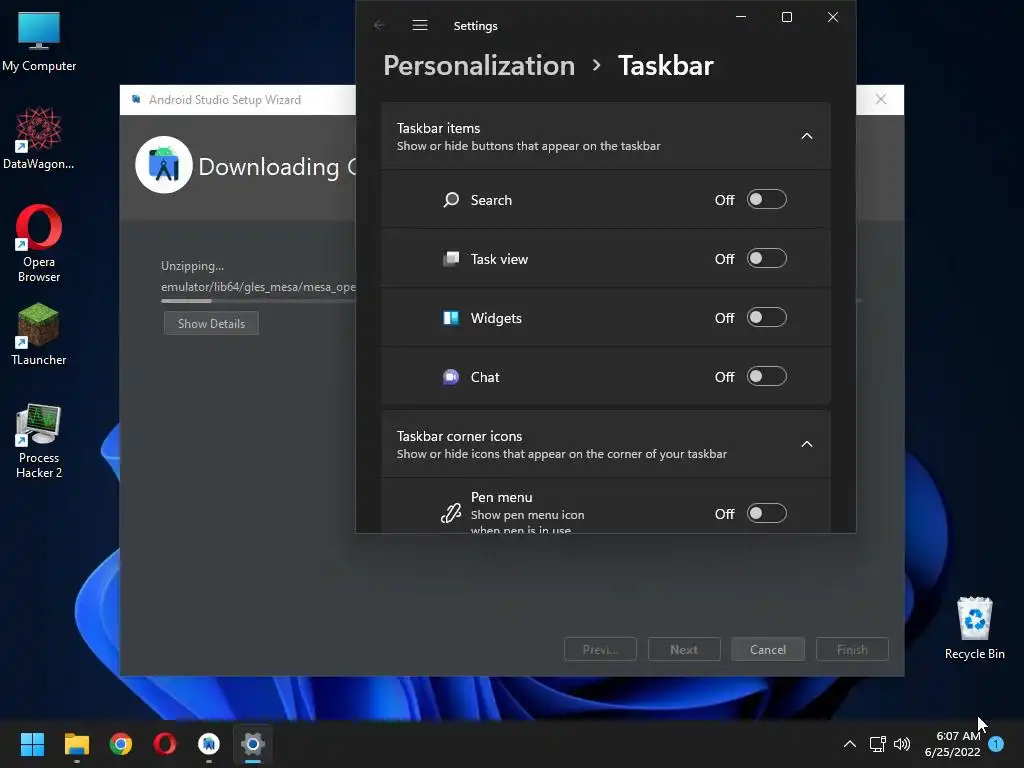Open the Recycle Bin desktop icon

974,628
